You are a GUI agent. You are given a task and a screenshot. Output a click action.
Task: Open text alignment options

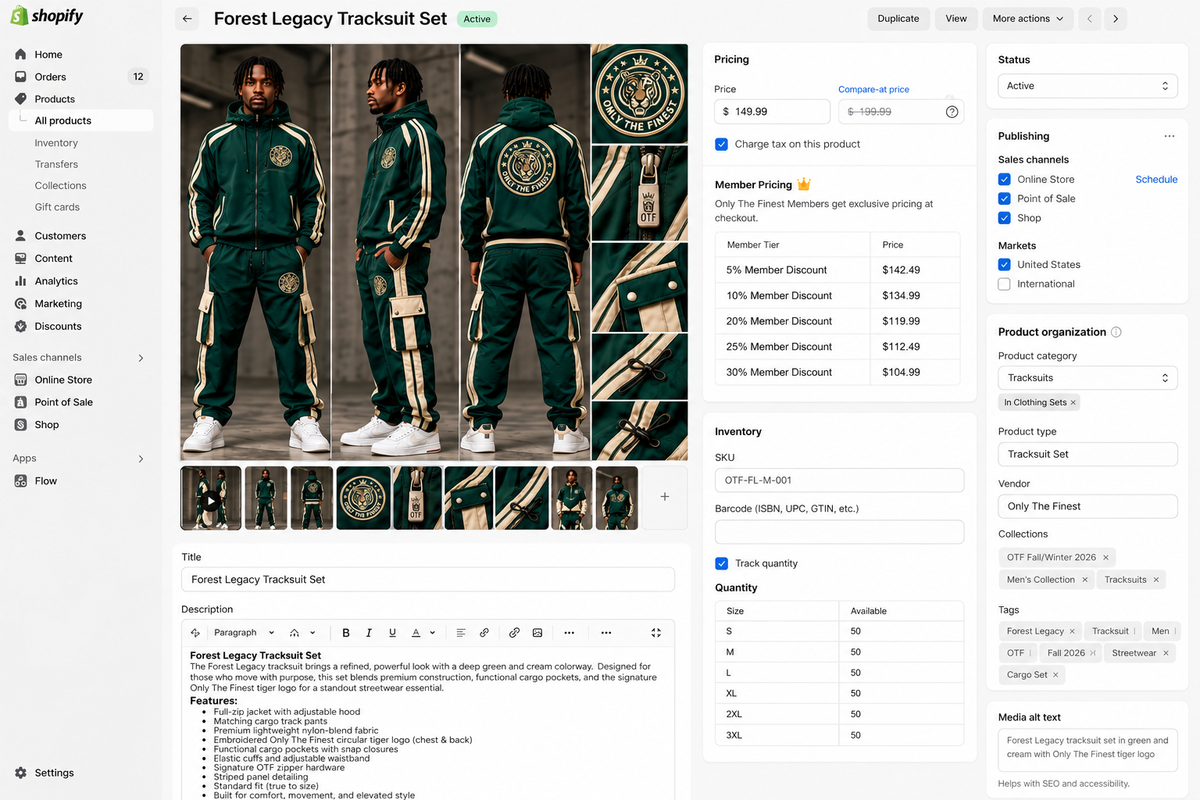(461, 633)
